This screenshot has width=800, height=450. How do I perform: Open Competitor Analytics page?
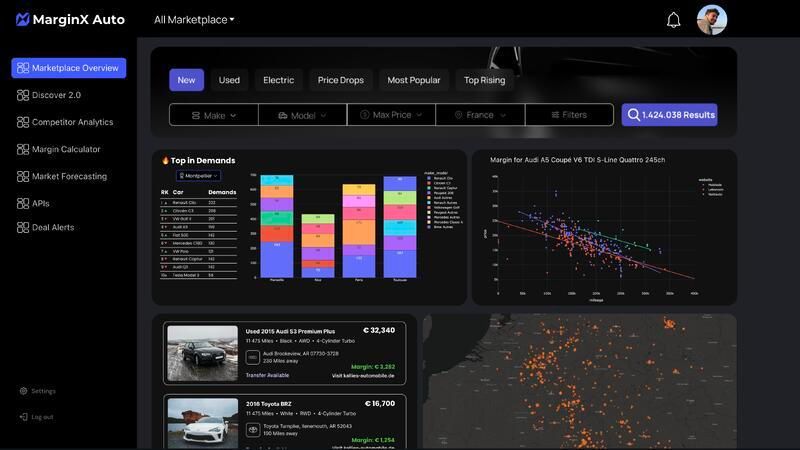(72, 122)
